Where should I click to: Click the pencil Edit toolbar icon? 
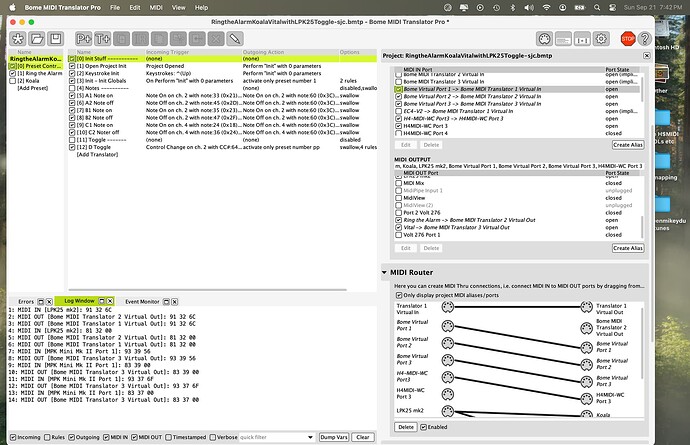[x=235, y=39]
